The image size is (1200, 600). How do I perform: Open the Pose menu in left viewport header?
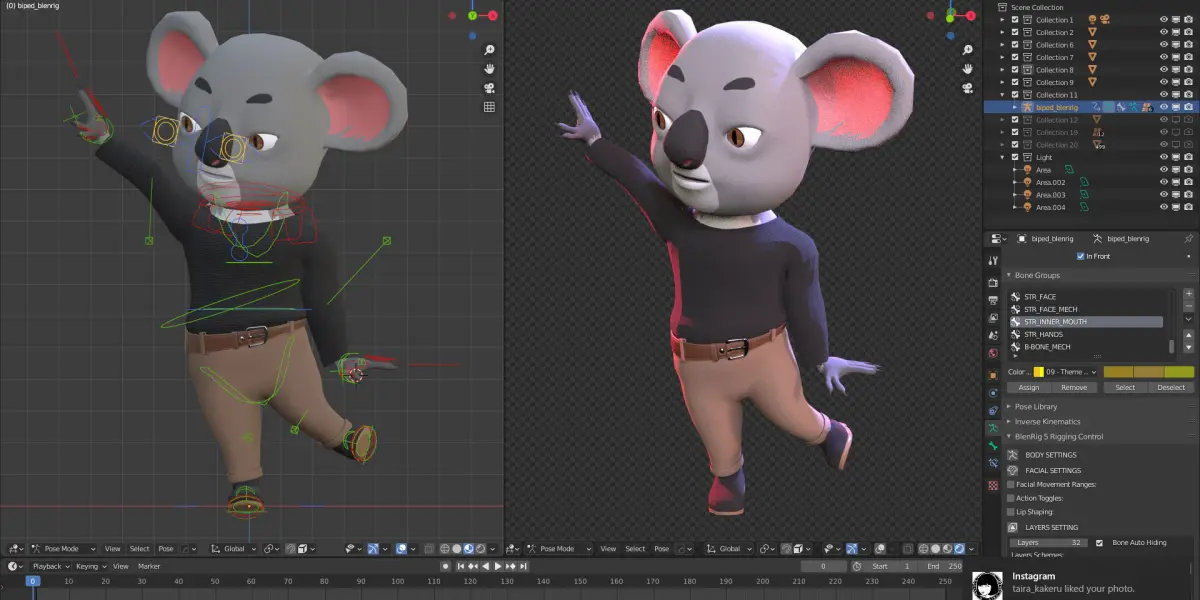(x=166, y=549)
